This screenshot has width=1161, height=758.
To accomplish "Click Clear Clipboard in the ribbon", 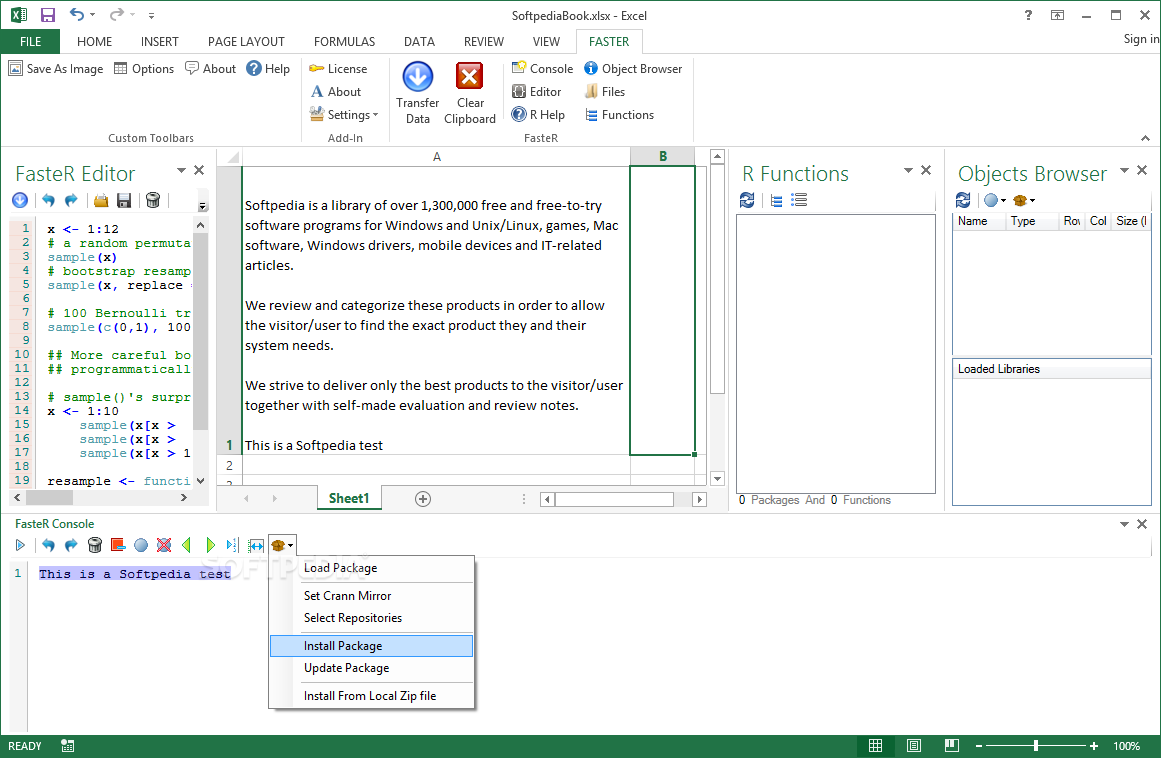I will (469, 93).
